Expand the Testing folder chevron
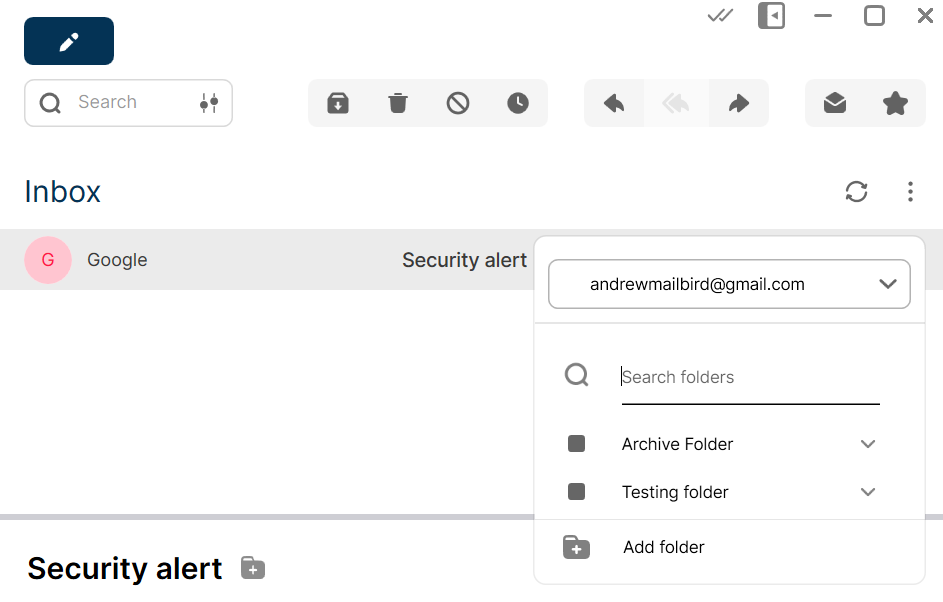Screen dimensions: 943x602 point(868,492)
